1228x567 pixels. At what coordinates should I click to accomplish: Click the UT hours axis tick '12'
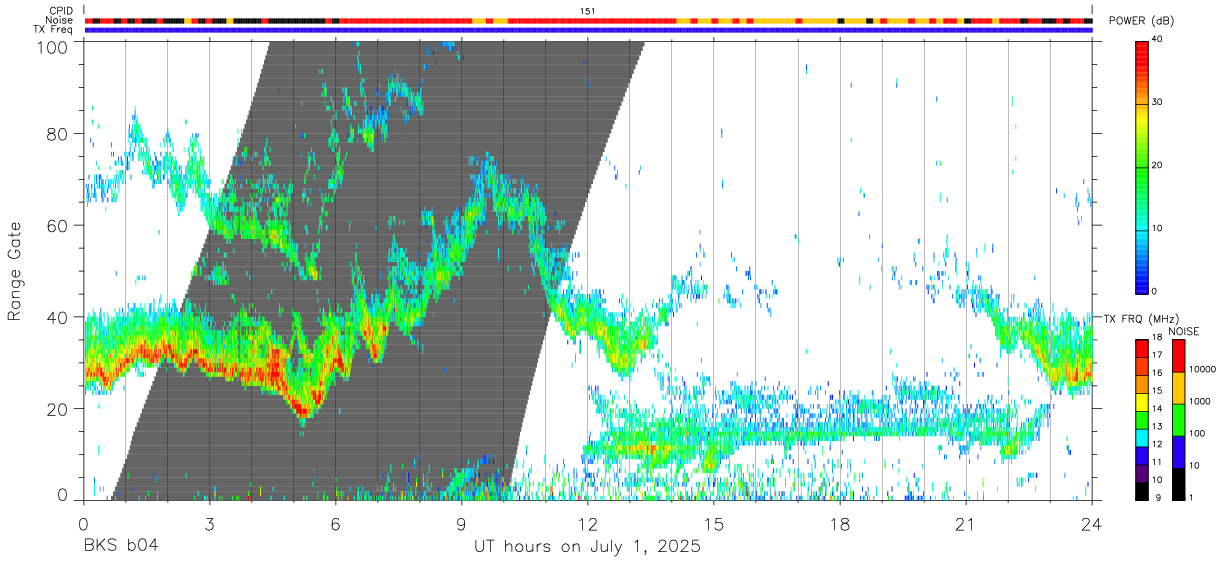[588, 523]
